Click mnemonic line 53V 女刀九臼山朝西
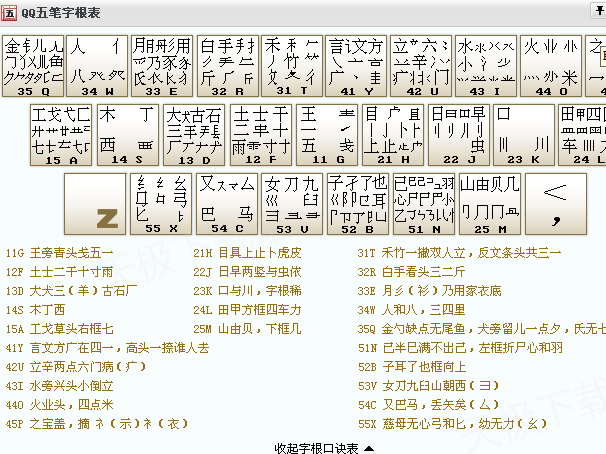The image size is (606, 454). pyautogui.click(x=429, y=386)
